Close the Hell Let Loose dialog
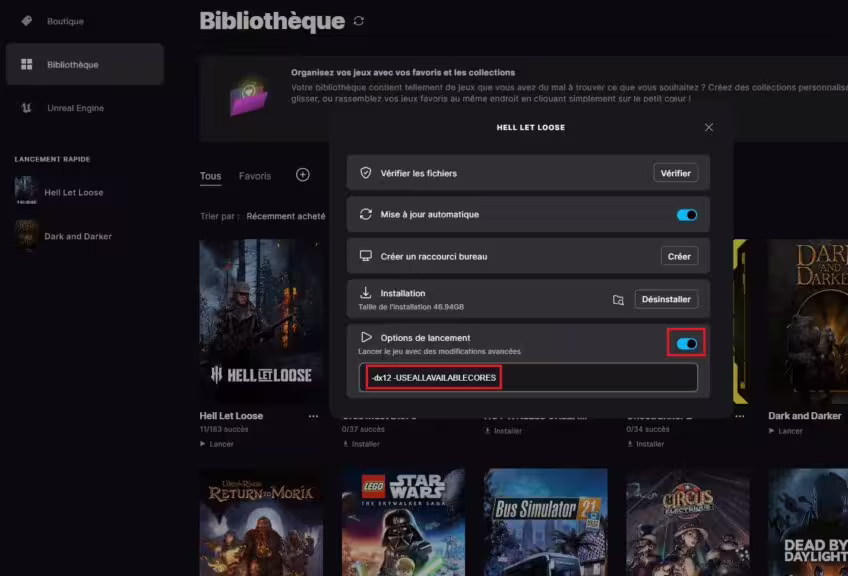This screenshot has height=576, width=848. click(708, 127)
